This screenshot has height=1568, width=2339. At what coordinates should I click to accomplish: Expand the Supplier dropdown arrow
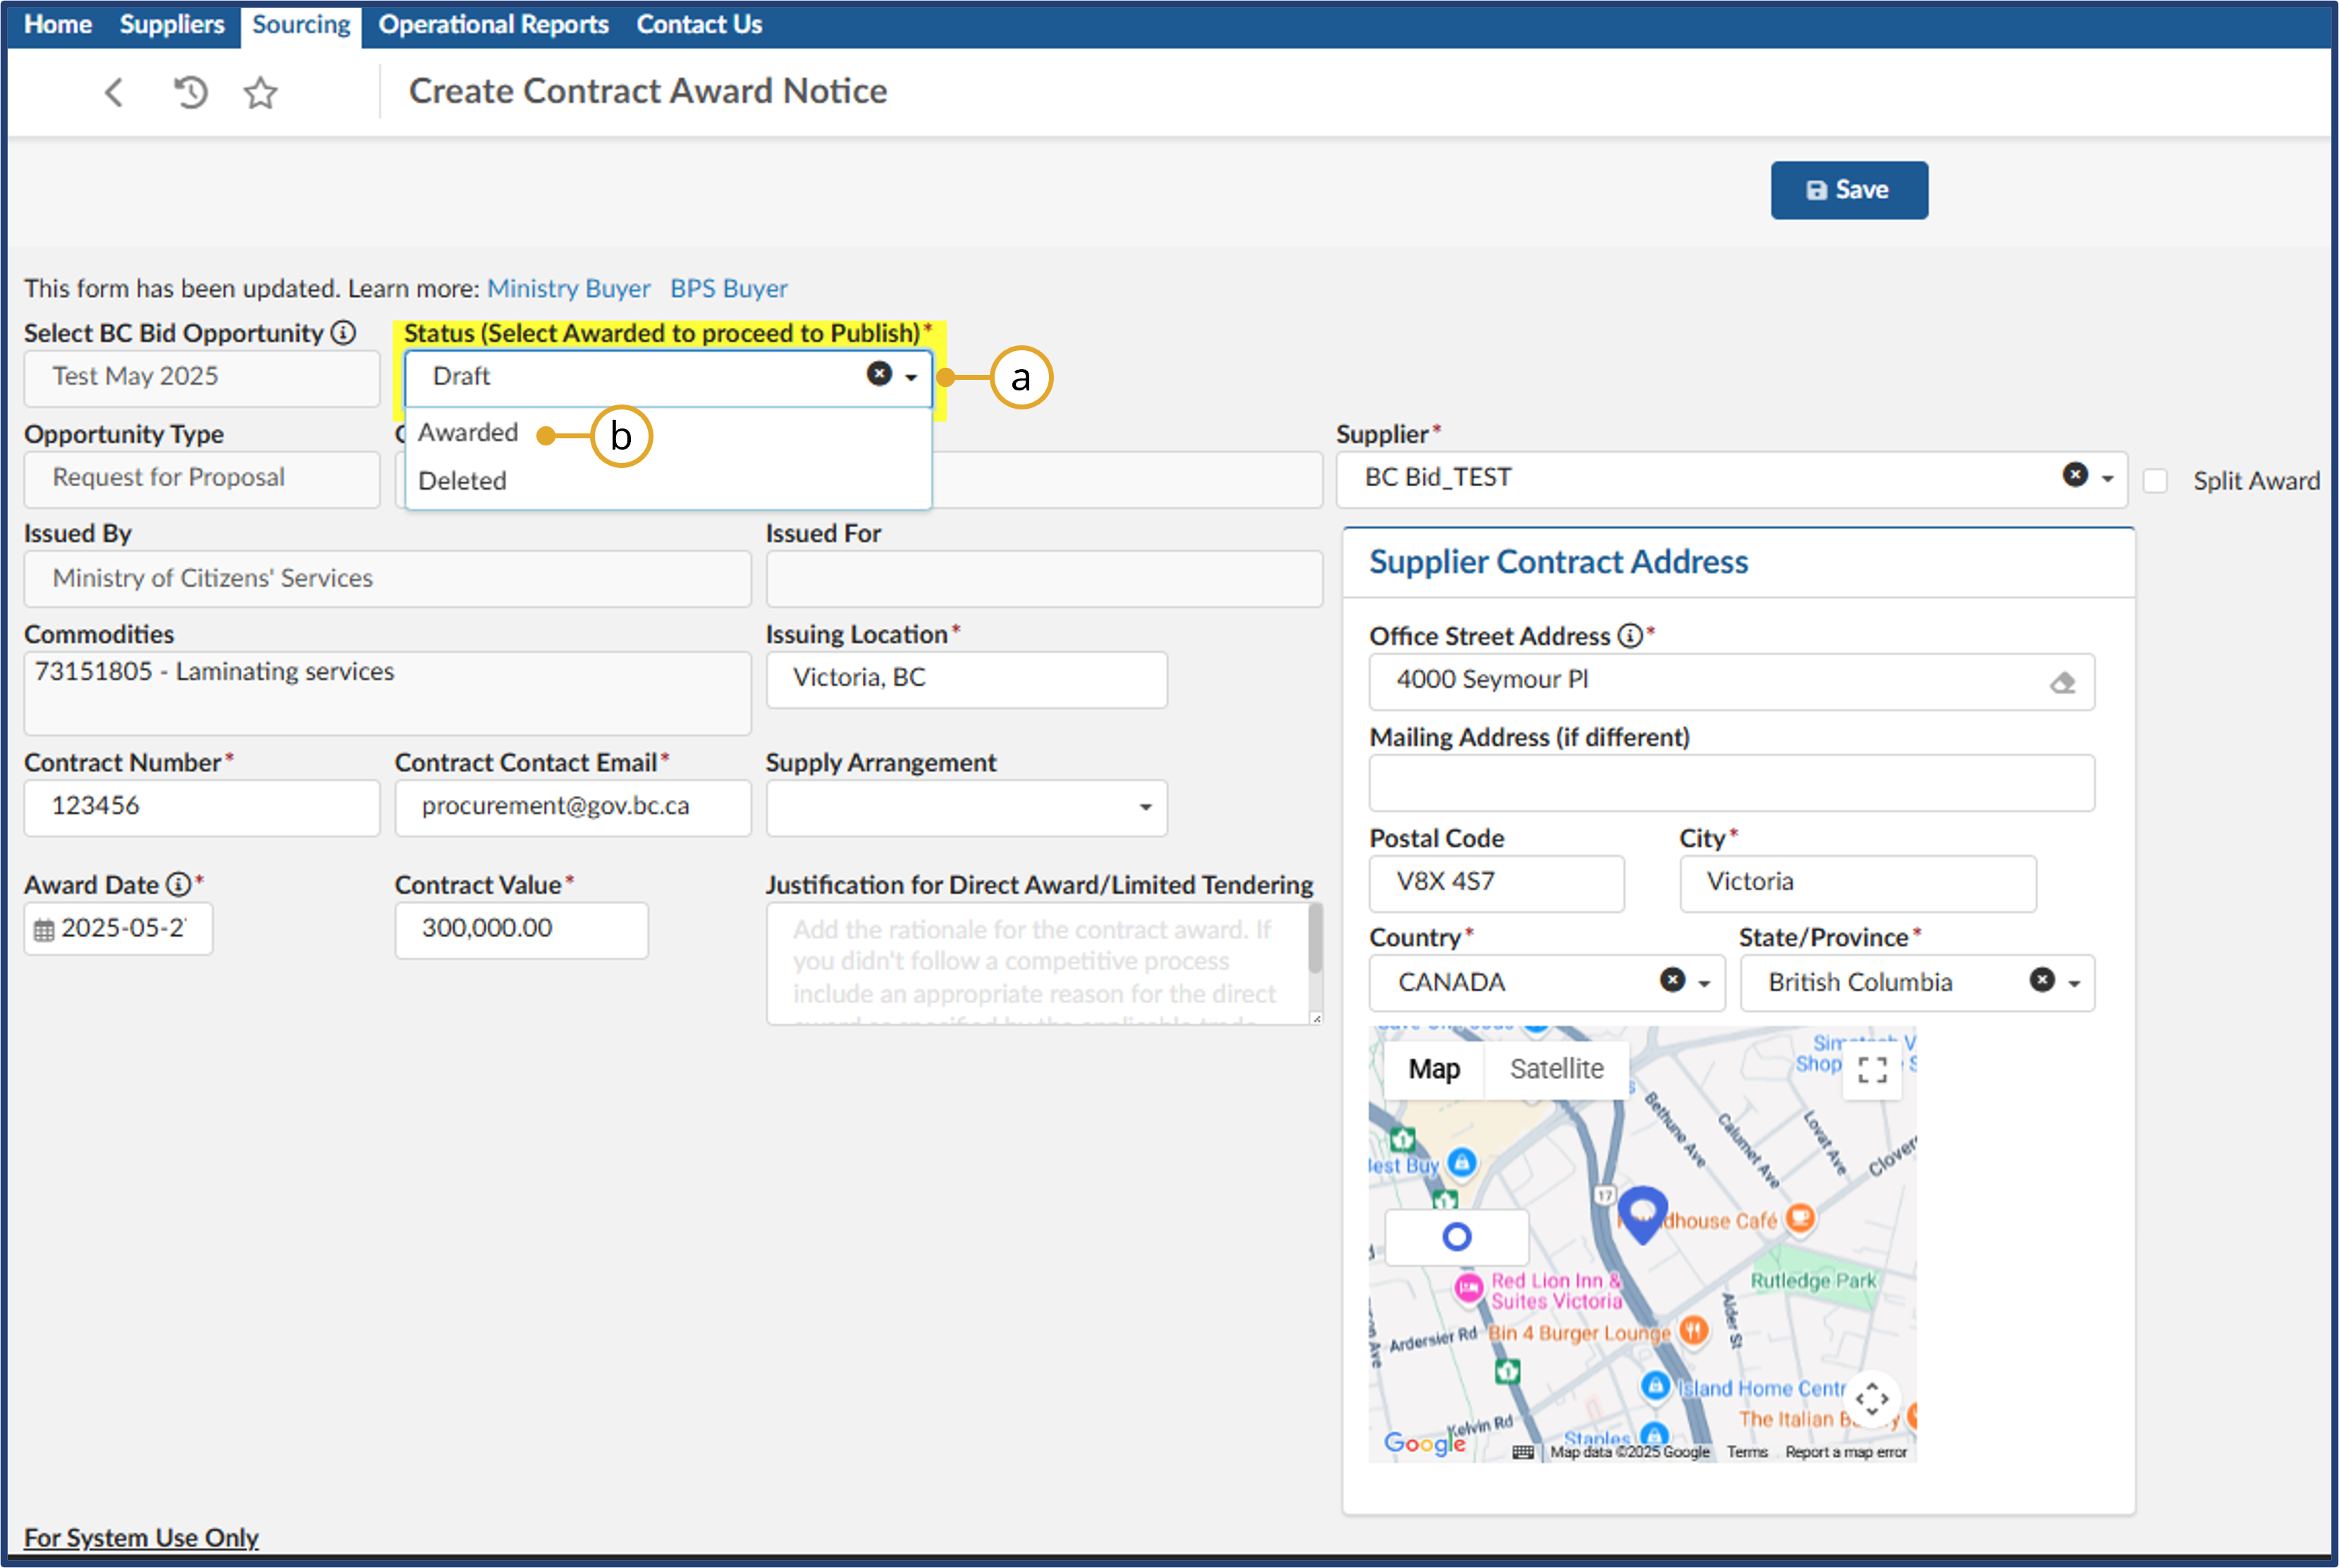2107,479
